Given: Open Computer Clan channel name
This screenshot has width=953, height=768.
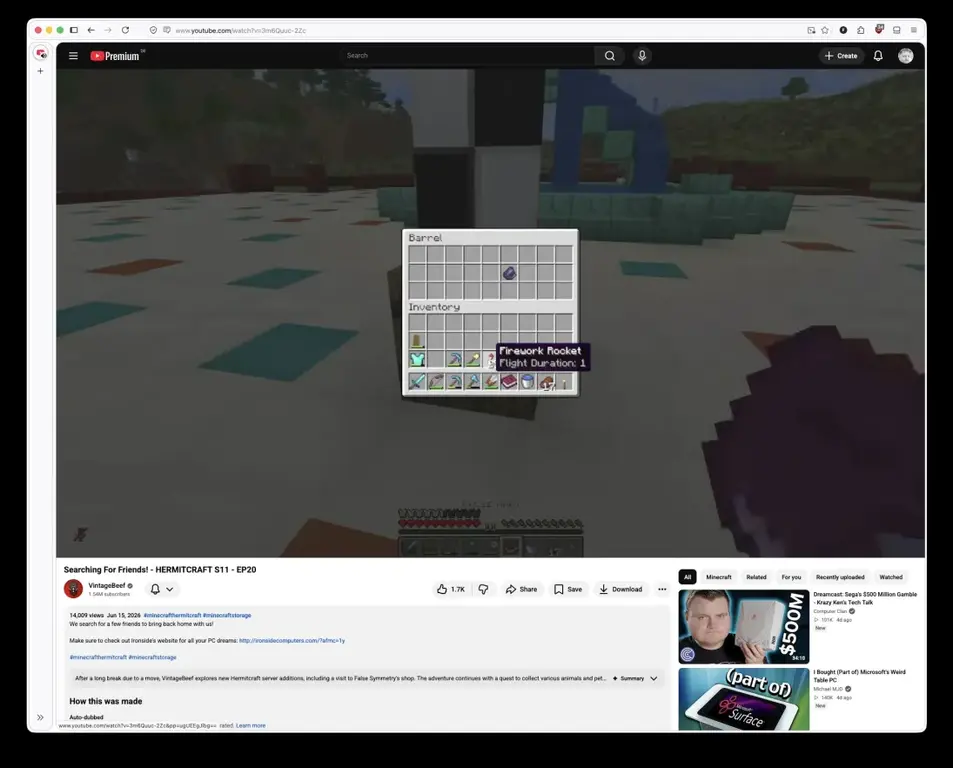Looking at the screenshot, I should click(x=830, y=611).
